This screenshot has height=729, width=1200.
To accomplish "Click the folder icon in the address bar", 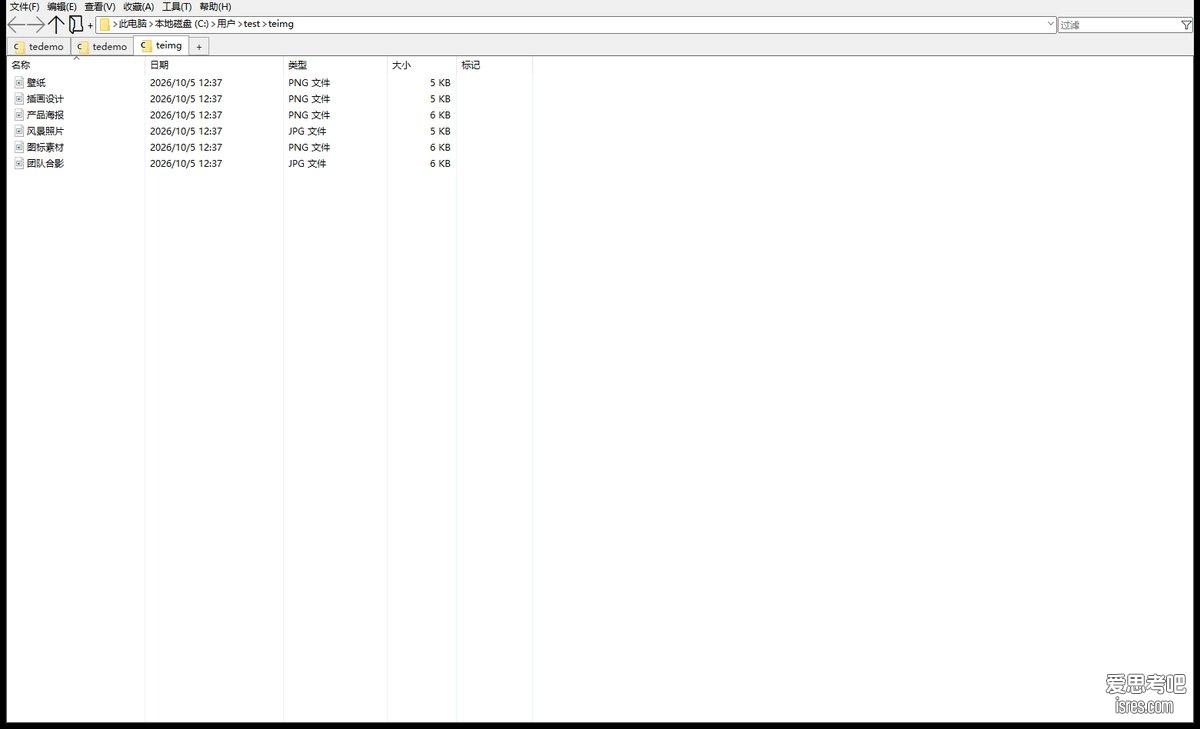I will [104, 24].
